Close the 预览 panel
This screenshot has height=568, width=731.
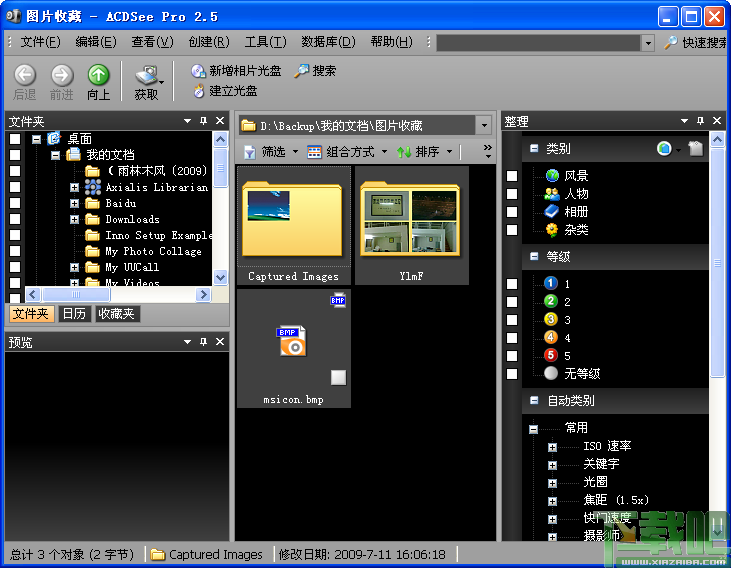(220, 342)
